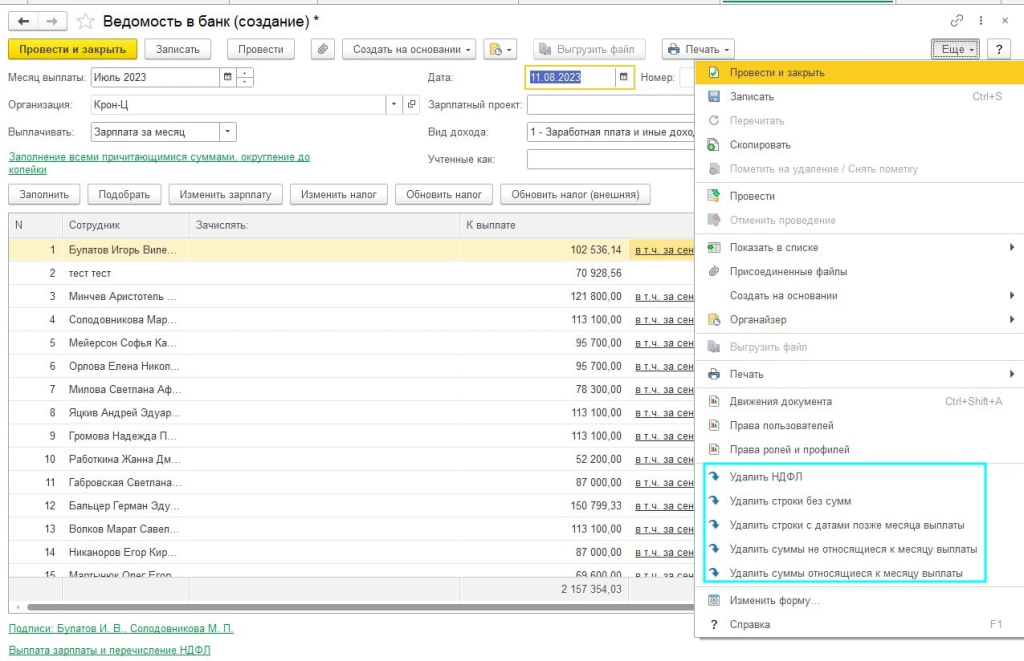Click the Обновить налог button
The height and width of the screenshot is (661, 1024).
point(444,195)
